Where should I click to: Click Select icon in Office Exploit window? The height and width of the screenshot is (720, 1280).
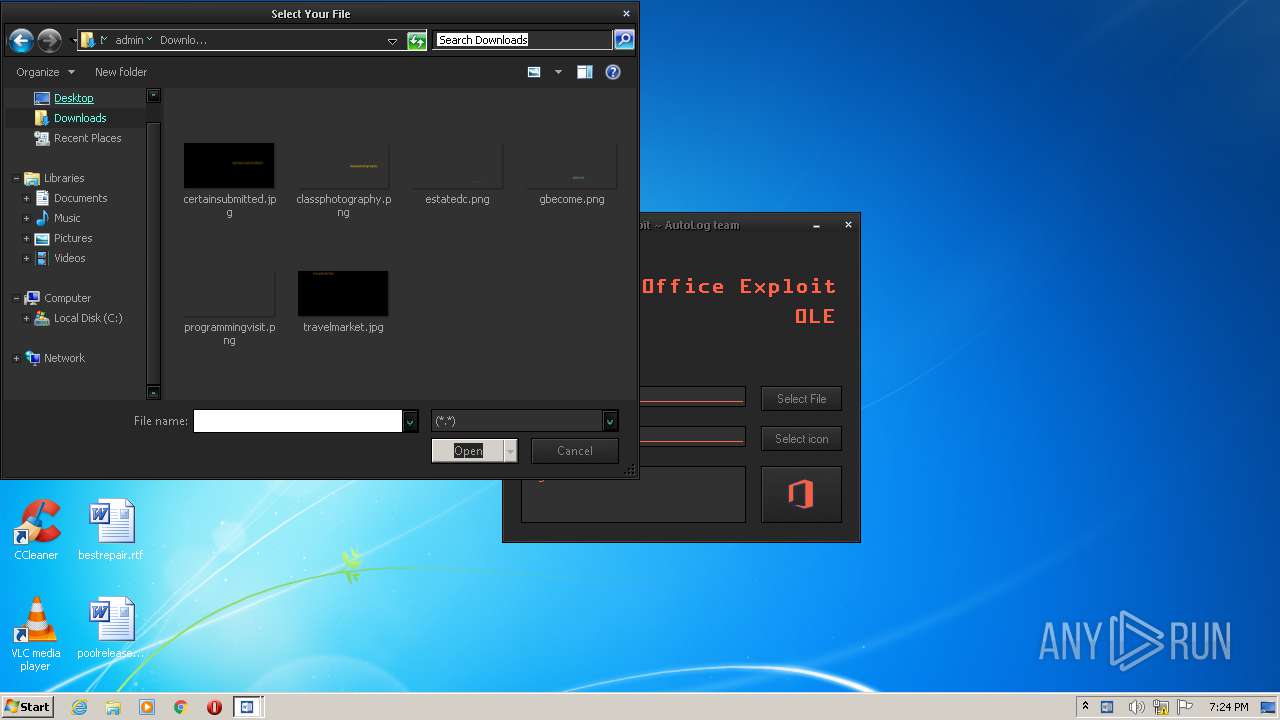(801, 439)
